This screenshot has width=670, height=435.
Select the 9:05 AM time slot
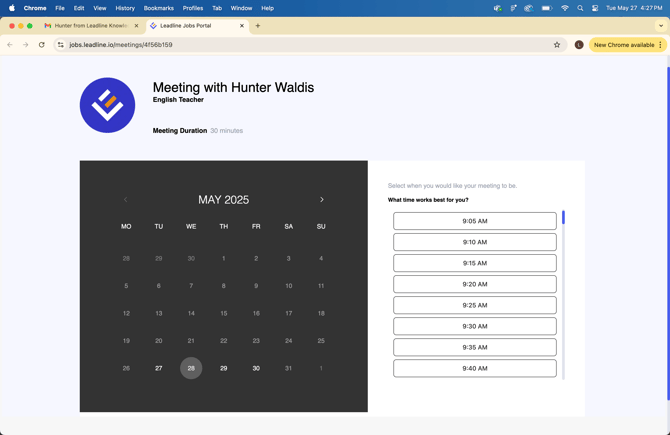(x=474, y=221)
